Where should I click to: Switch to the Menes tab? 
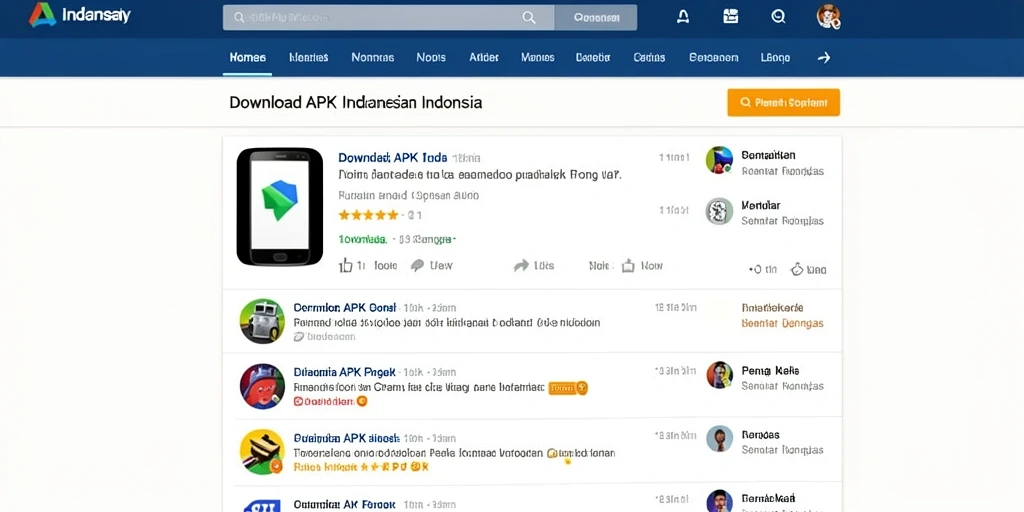[x=537, y=57]
